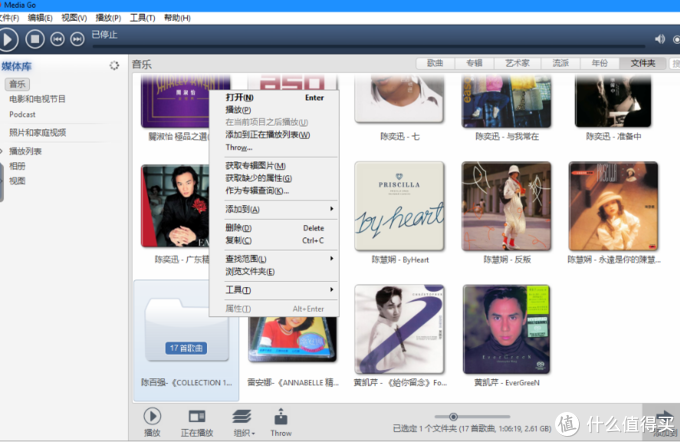Select 相册 in the sidebar
The width and height of the screenshot is (680, 442).
coord(17,166)
